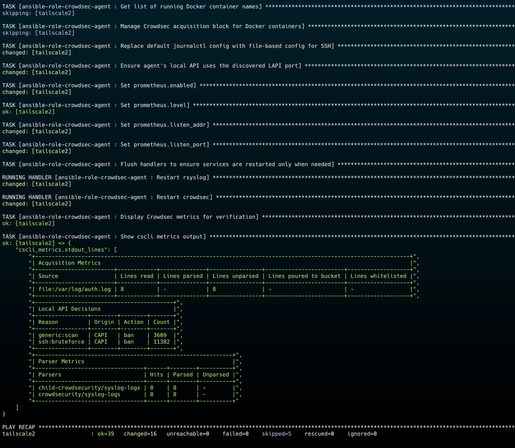Click the count value '11382'
Viewport: 515px width, 448px height.
(x=161, y=342)
